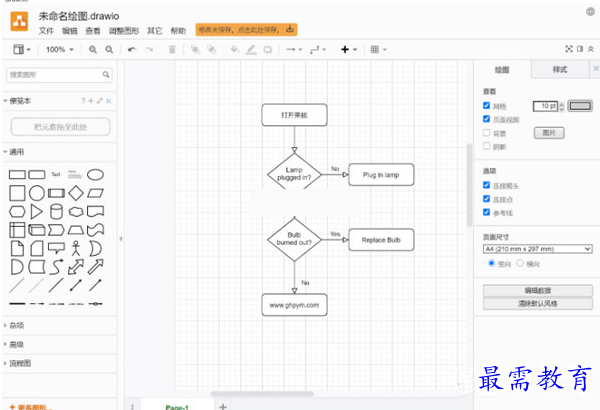Click the draw.io orange logo icon

click(x=19, y=21)
